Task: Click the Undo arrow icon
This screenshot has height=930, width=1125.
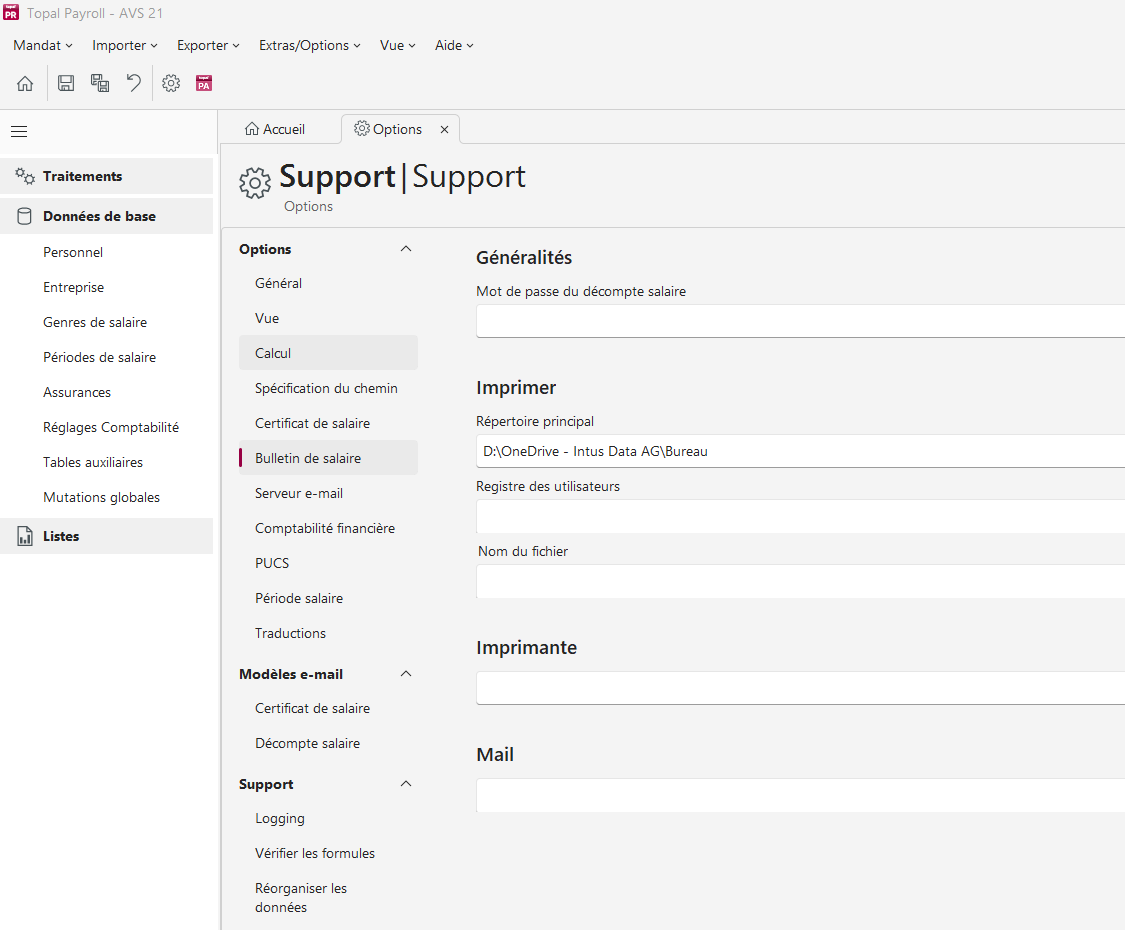Action: pyautogui.click(x=133, y=84)
